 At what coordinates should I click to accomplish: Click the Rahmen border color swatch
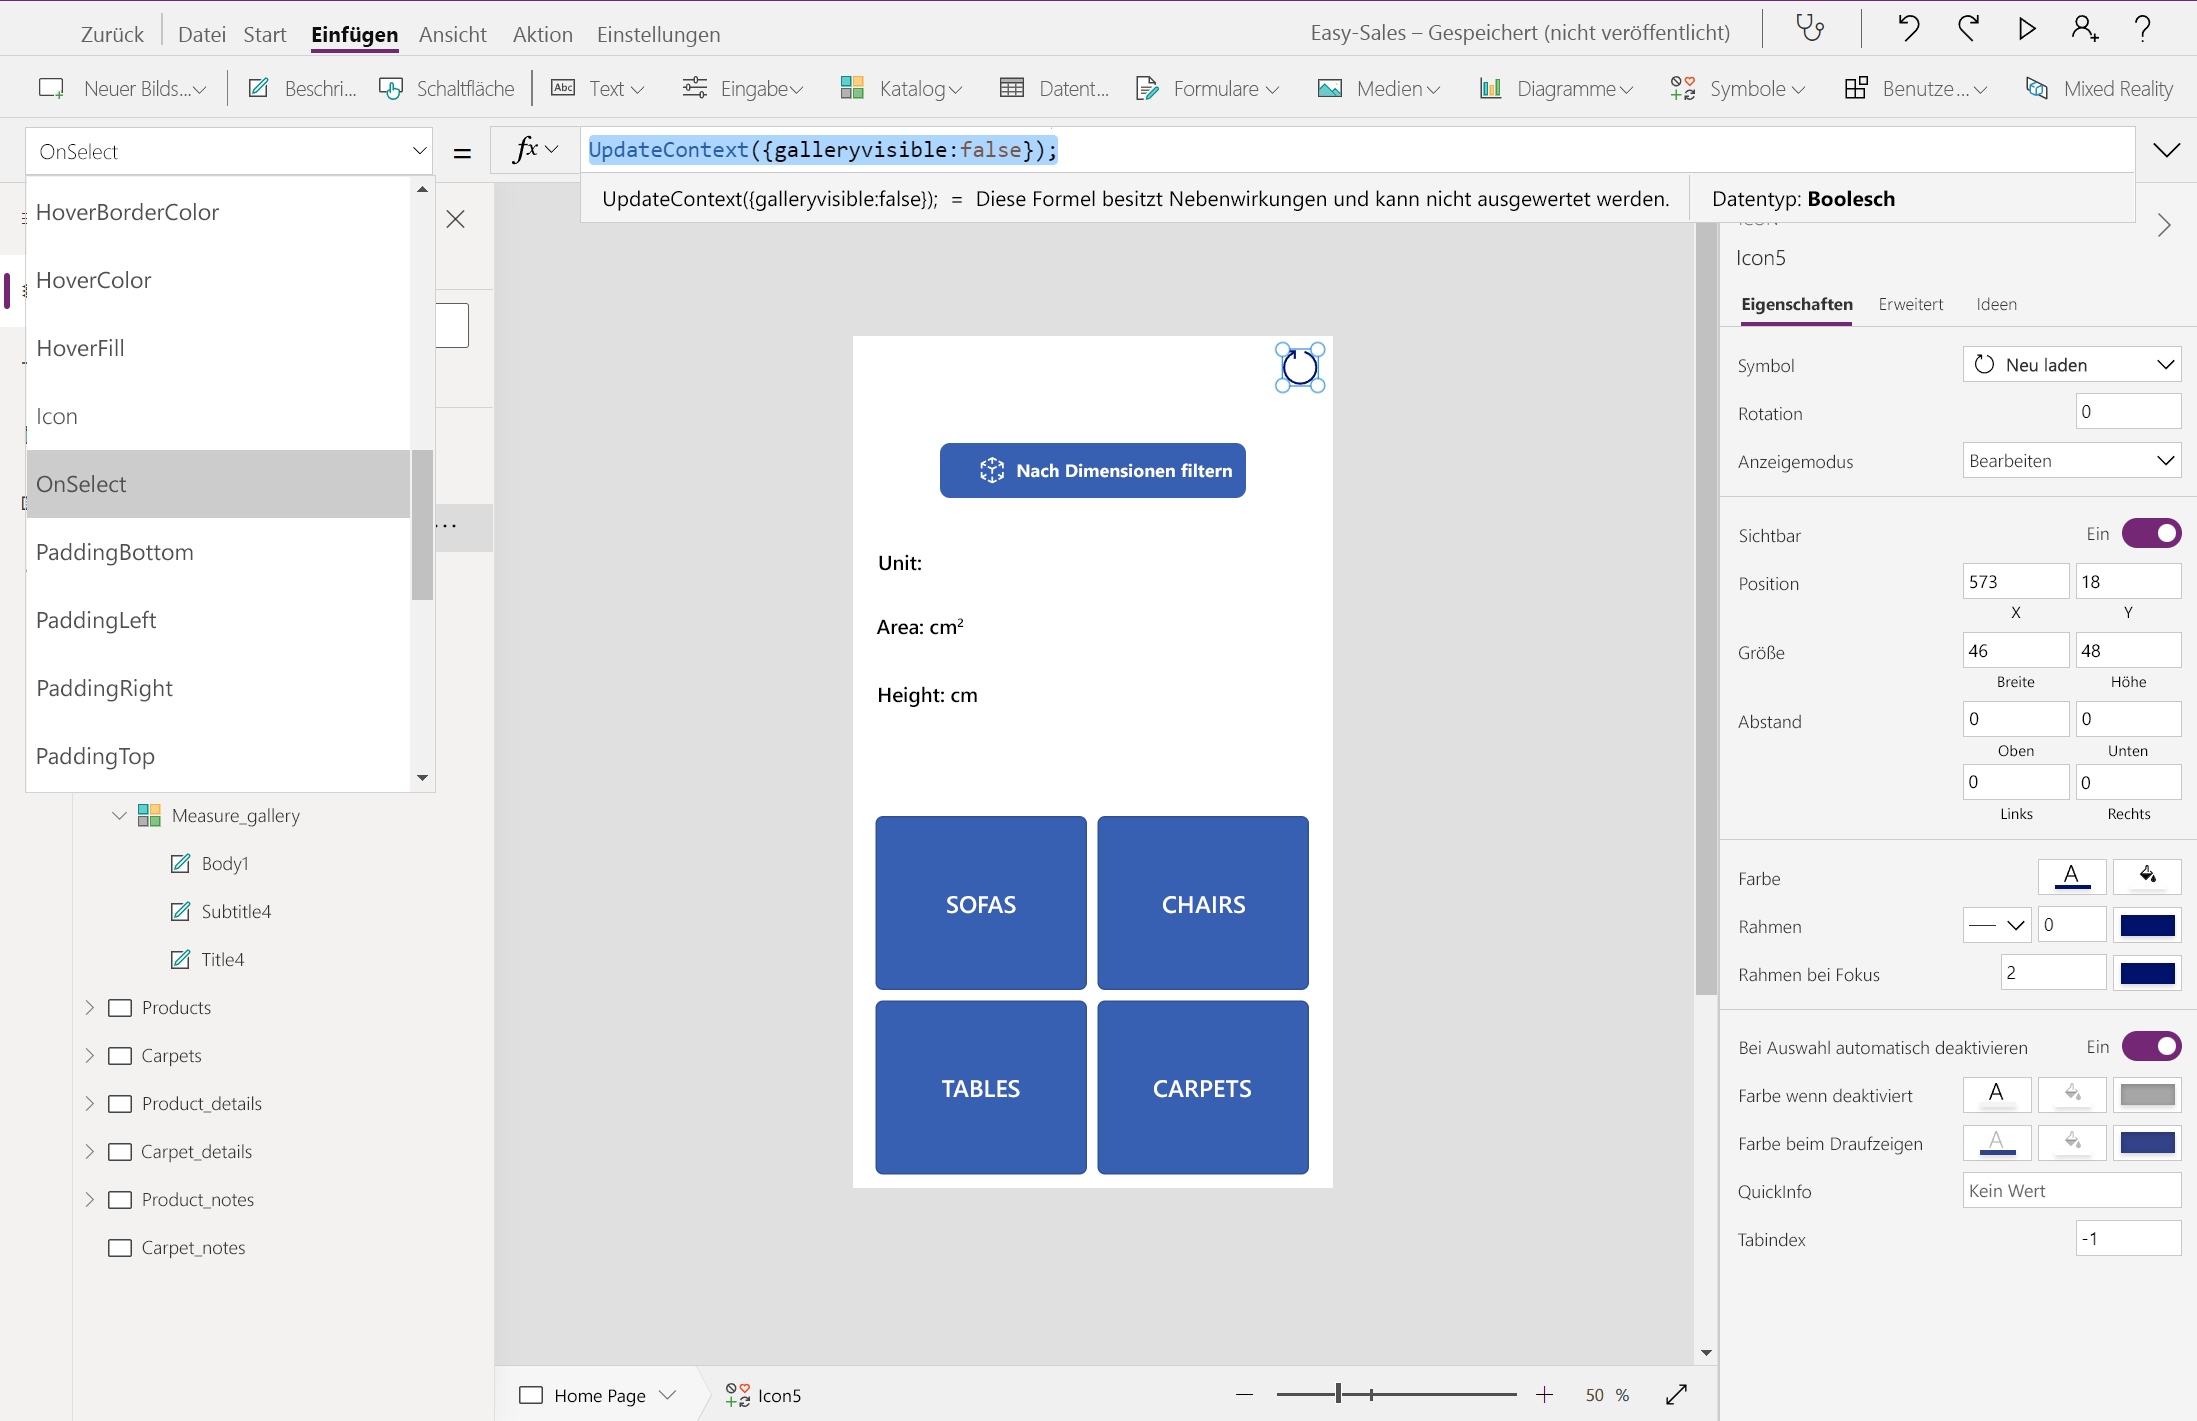point(2147,925)
